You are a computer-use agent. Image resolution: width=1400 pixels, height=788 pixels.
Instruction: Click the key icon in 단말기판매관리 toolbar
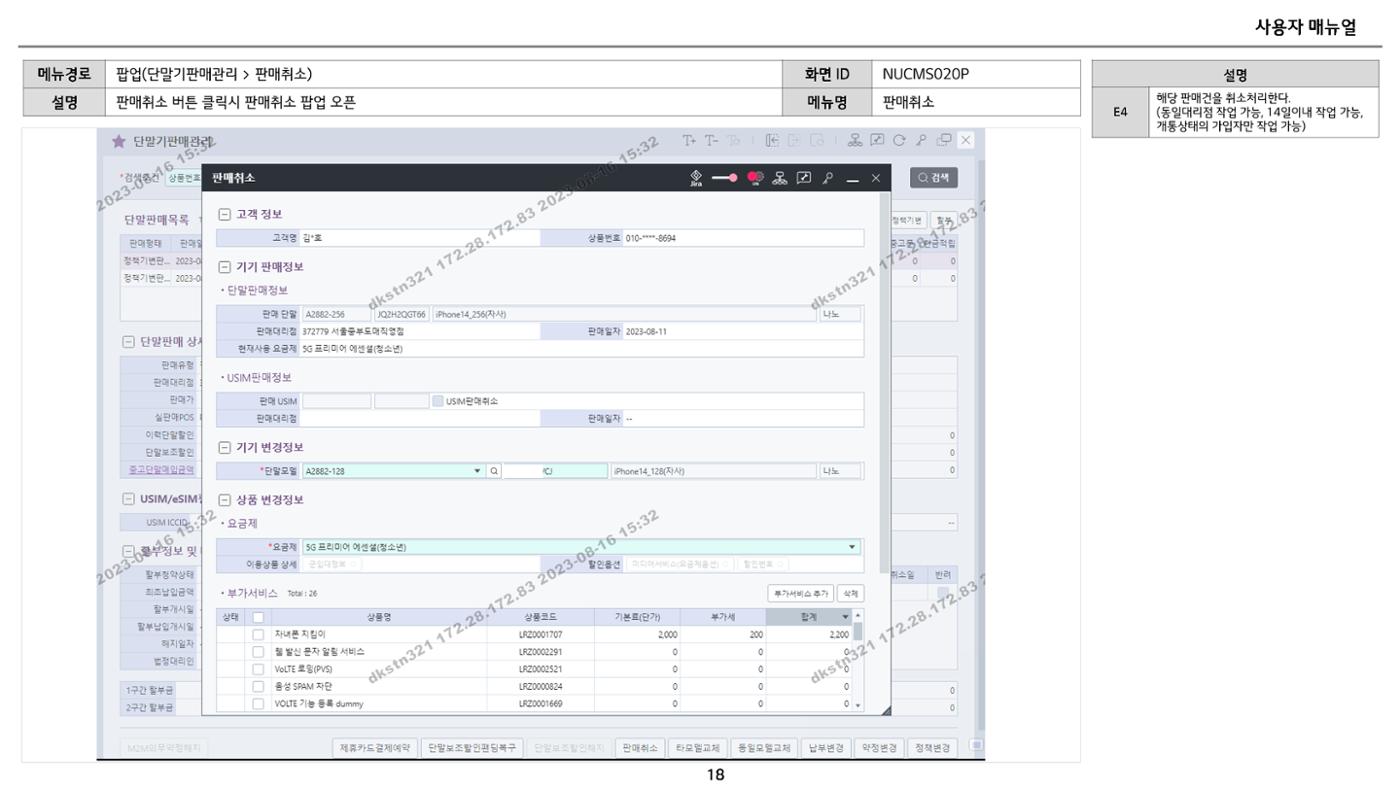pyautogui.click(x=920, y=140)
